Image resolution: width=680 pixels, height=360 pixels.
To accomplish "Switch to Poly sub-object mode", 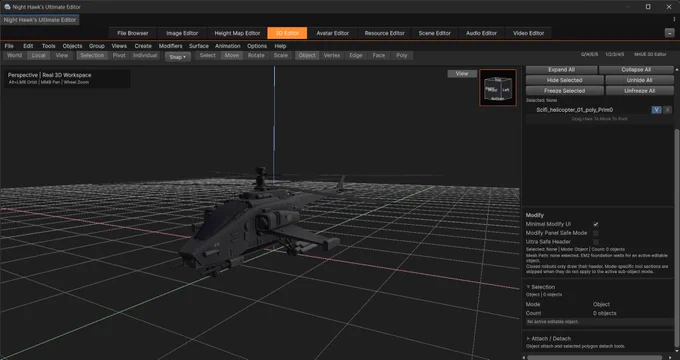I will pos(402,56).
